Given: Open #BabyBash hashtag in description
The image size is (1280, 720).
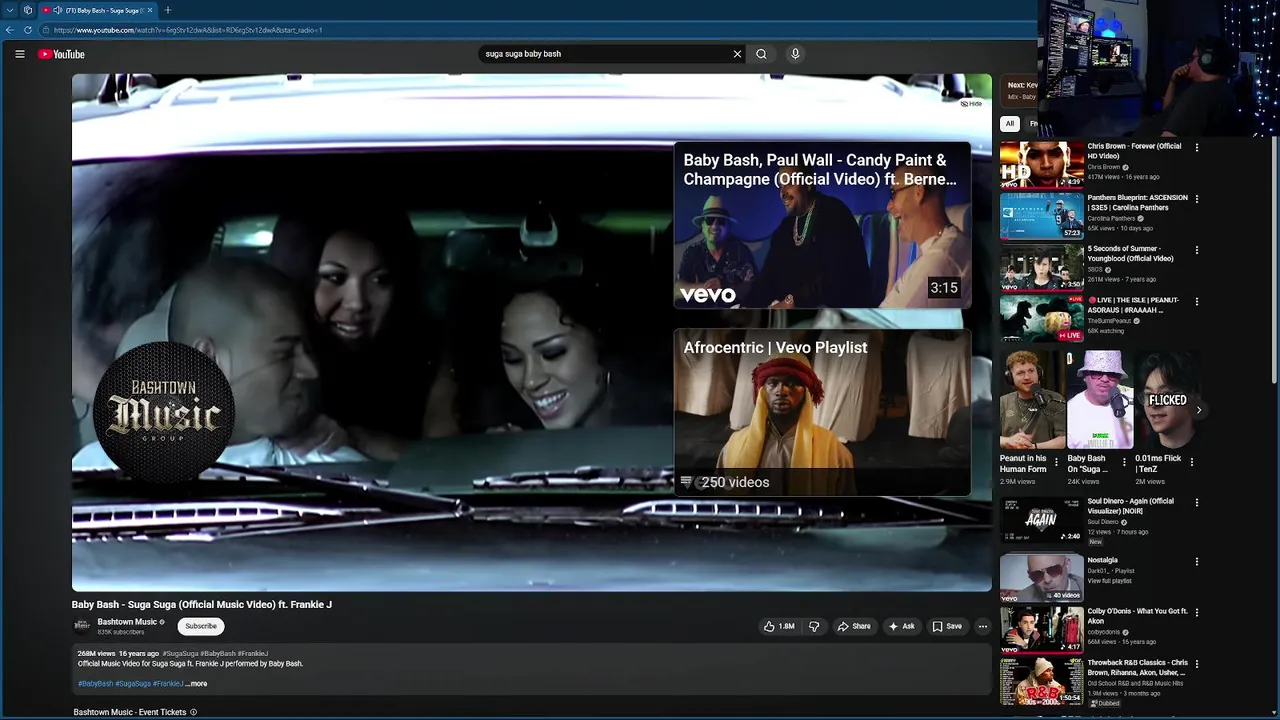Looking at the screenshot, I should (x=95, y=684).
